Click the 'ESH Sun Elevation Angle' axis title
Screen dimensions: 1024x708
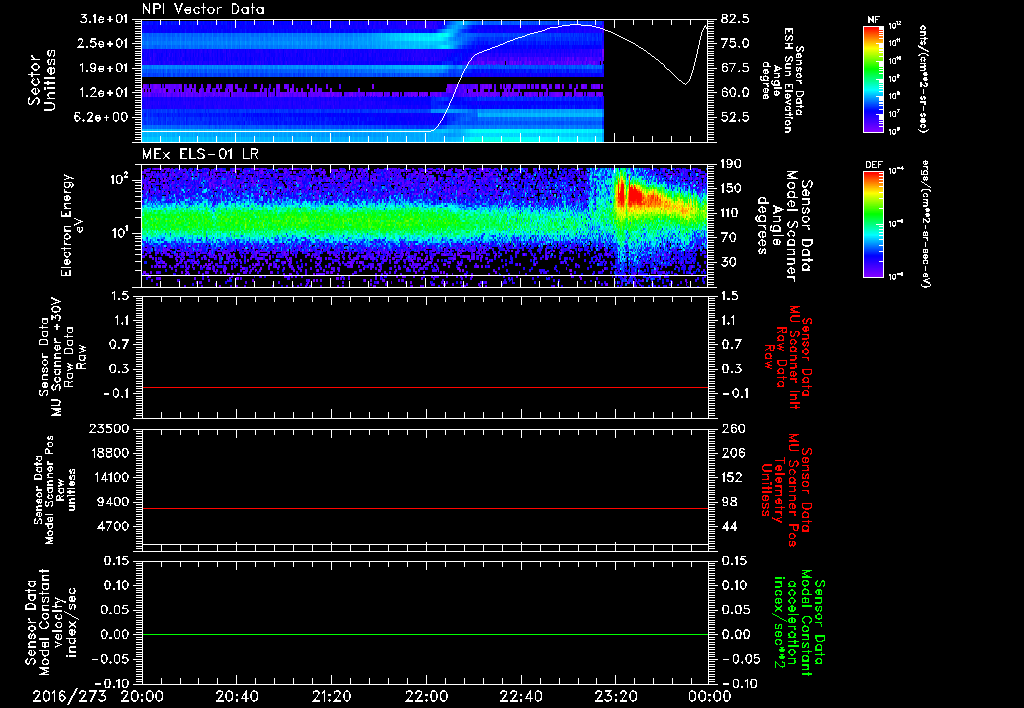tap(783, 80)
